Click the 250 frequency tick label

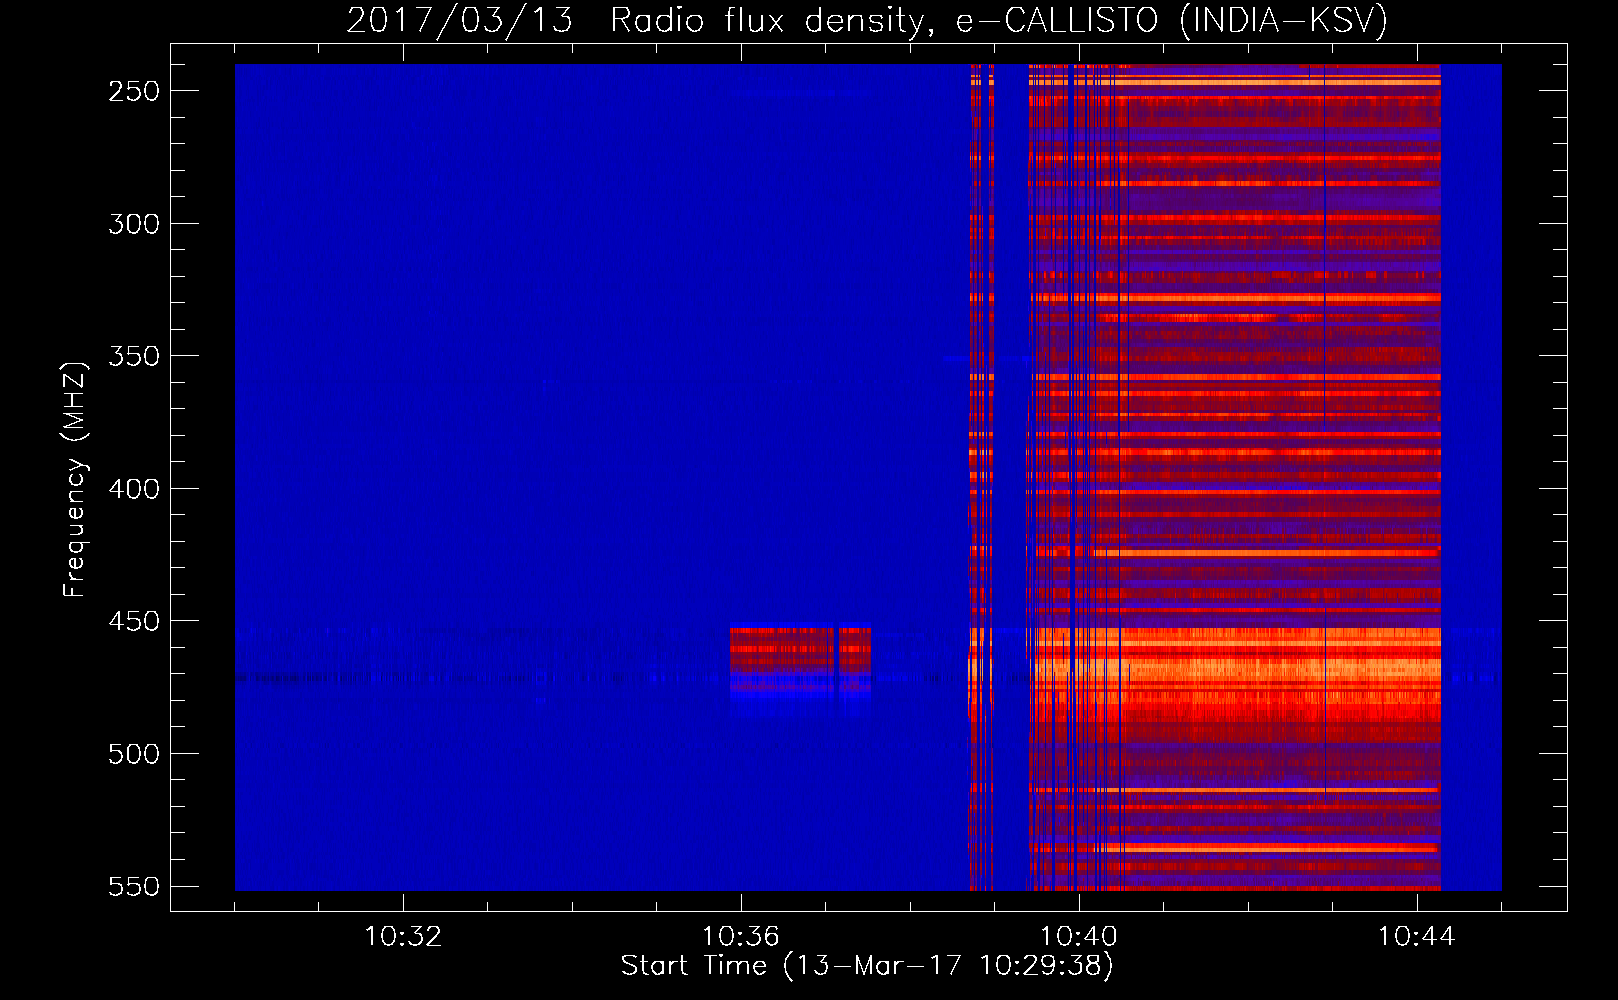(134, 91)
